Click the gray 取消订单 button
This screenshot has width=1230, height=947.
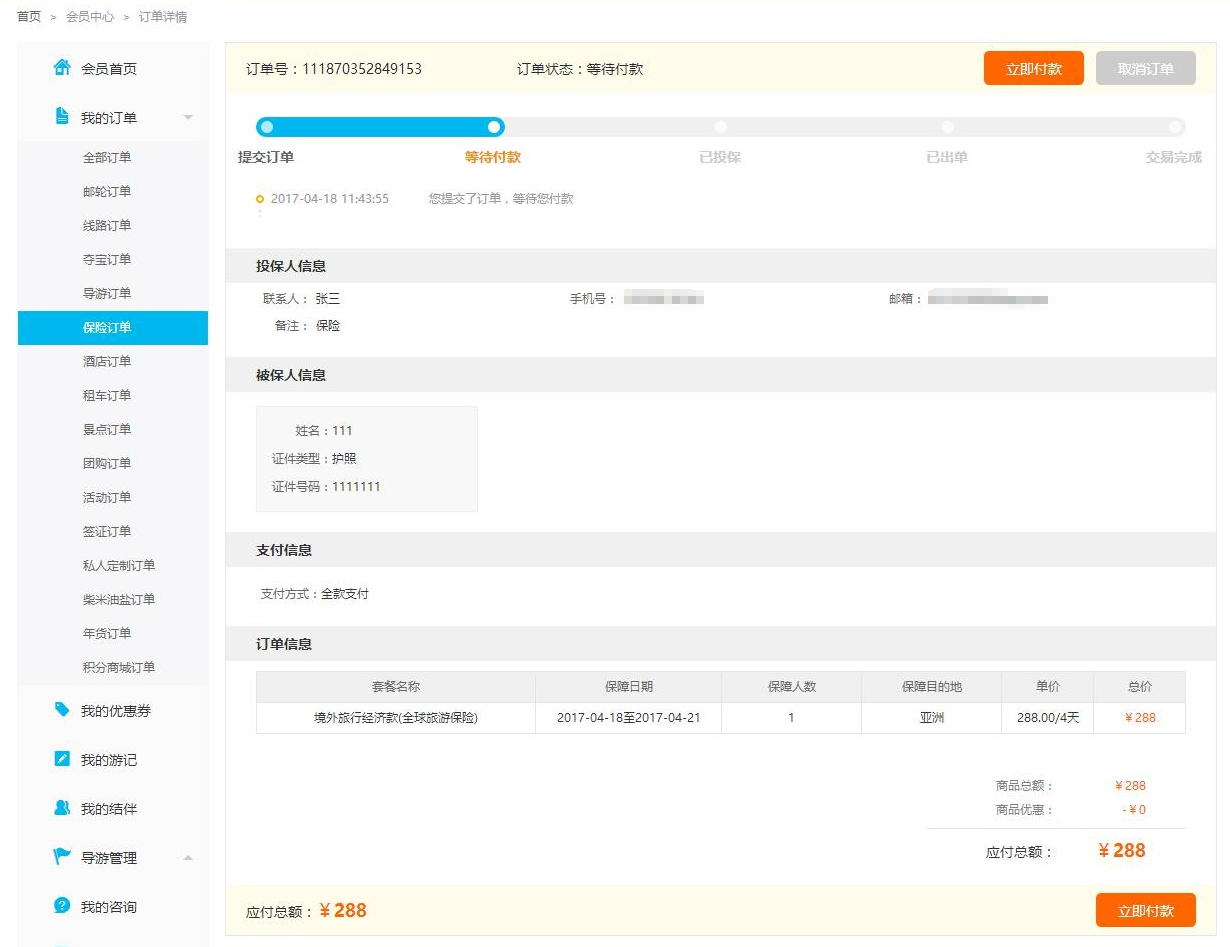click(x=1145, y=68)
